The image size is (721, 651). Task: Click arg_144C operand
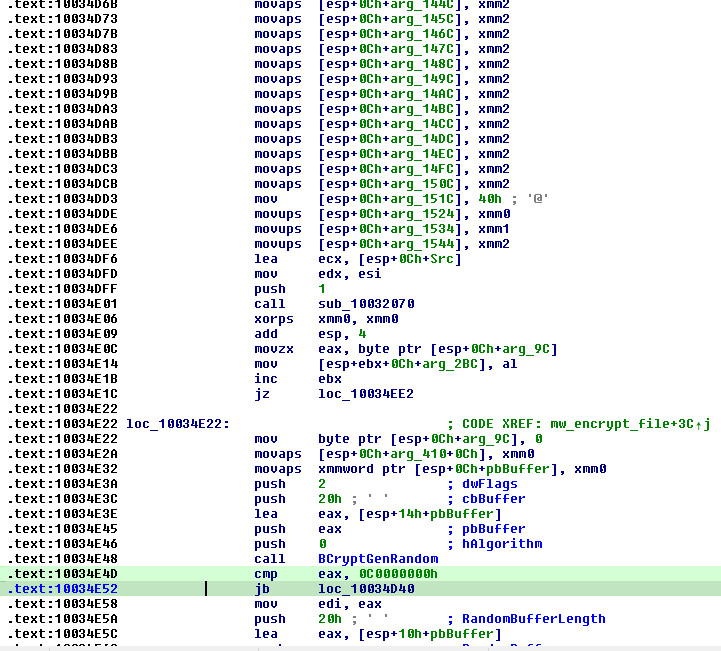(422, 5)
